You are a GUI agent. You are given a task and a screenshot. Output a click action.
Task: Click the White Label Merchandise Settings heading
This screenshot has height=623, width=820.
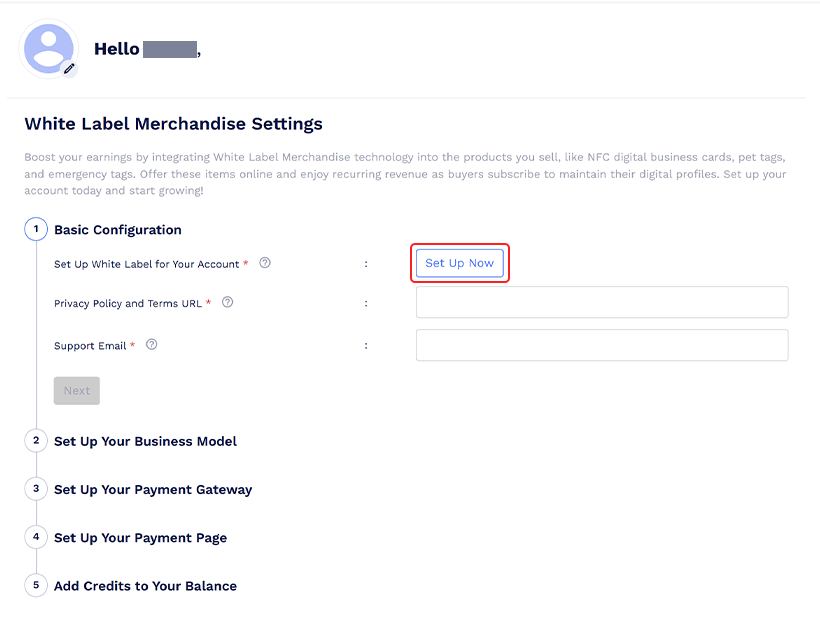click(x=173, y=124)
